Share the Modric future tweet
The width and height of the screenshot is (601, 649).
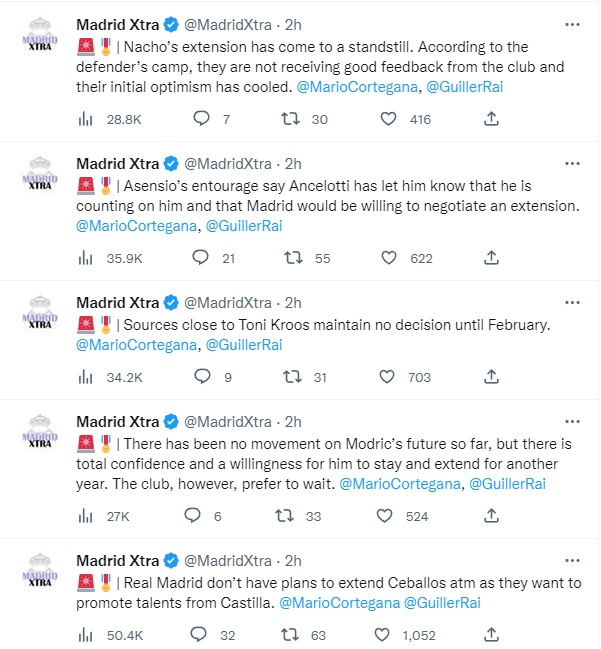pyautogui.click(x=491, y=516)
